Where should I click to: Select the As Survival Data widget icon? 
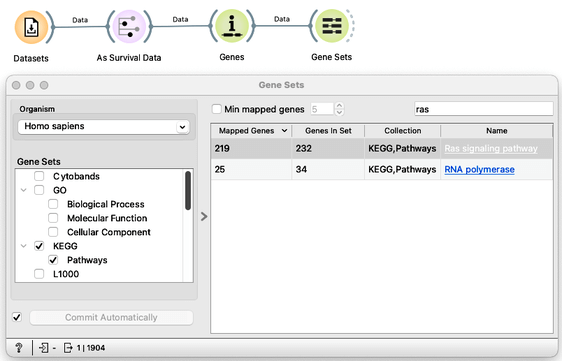(x=129, y=27)
